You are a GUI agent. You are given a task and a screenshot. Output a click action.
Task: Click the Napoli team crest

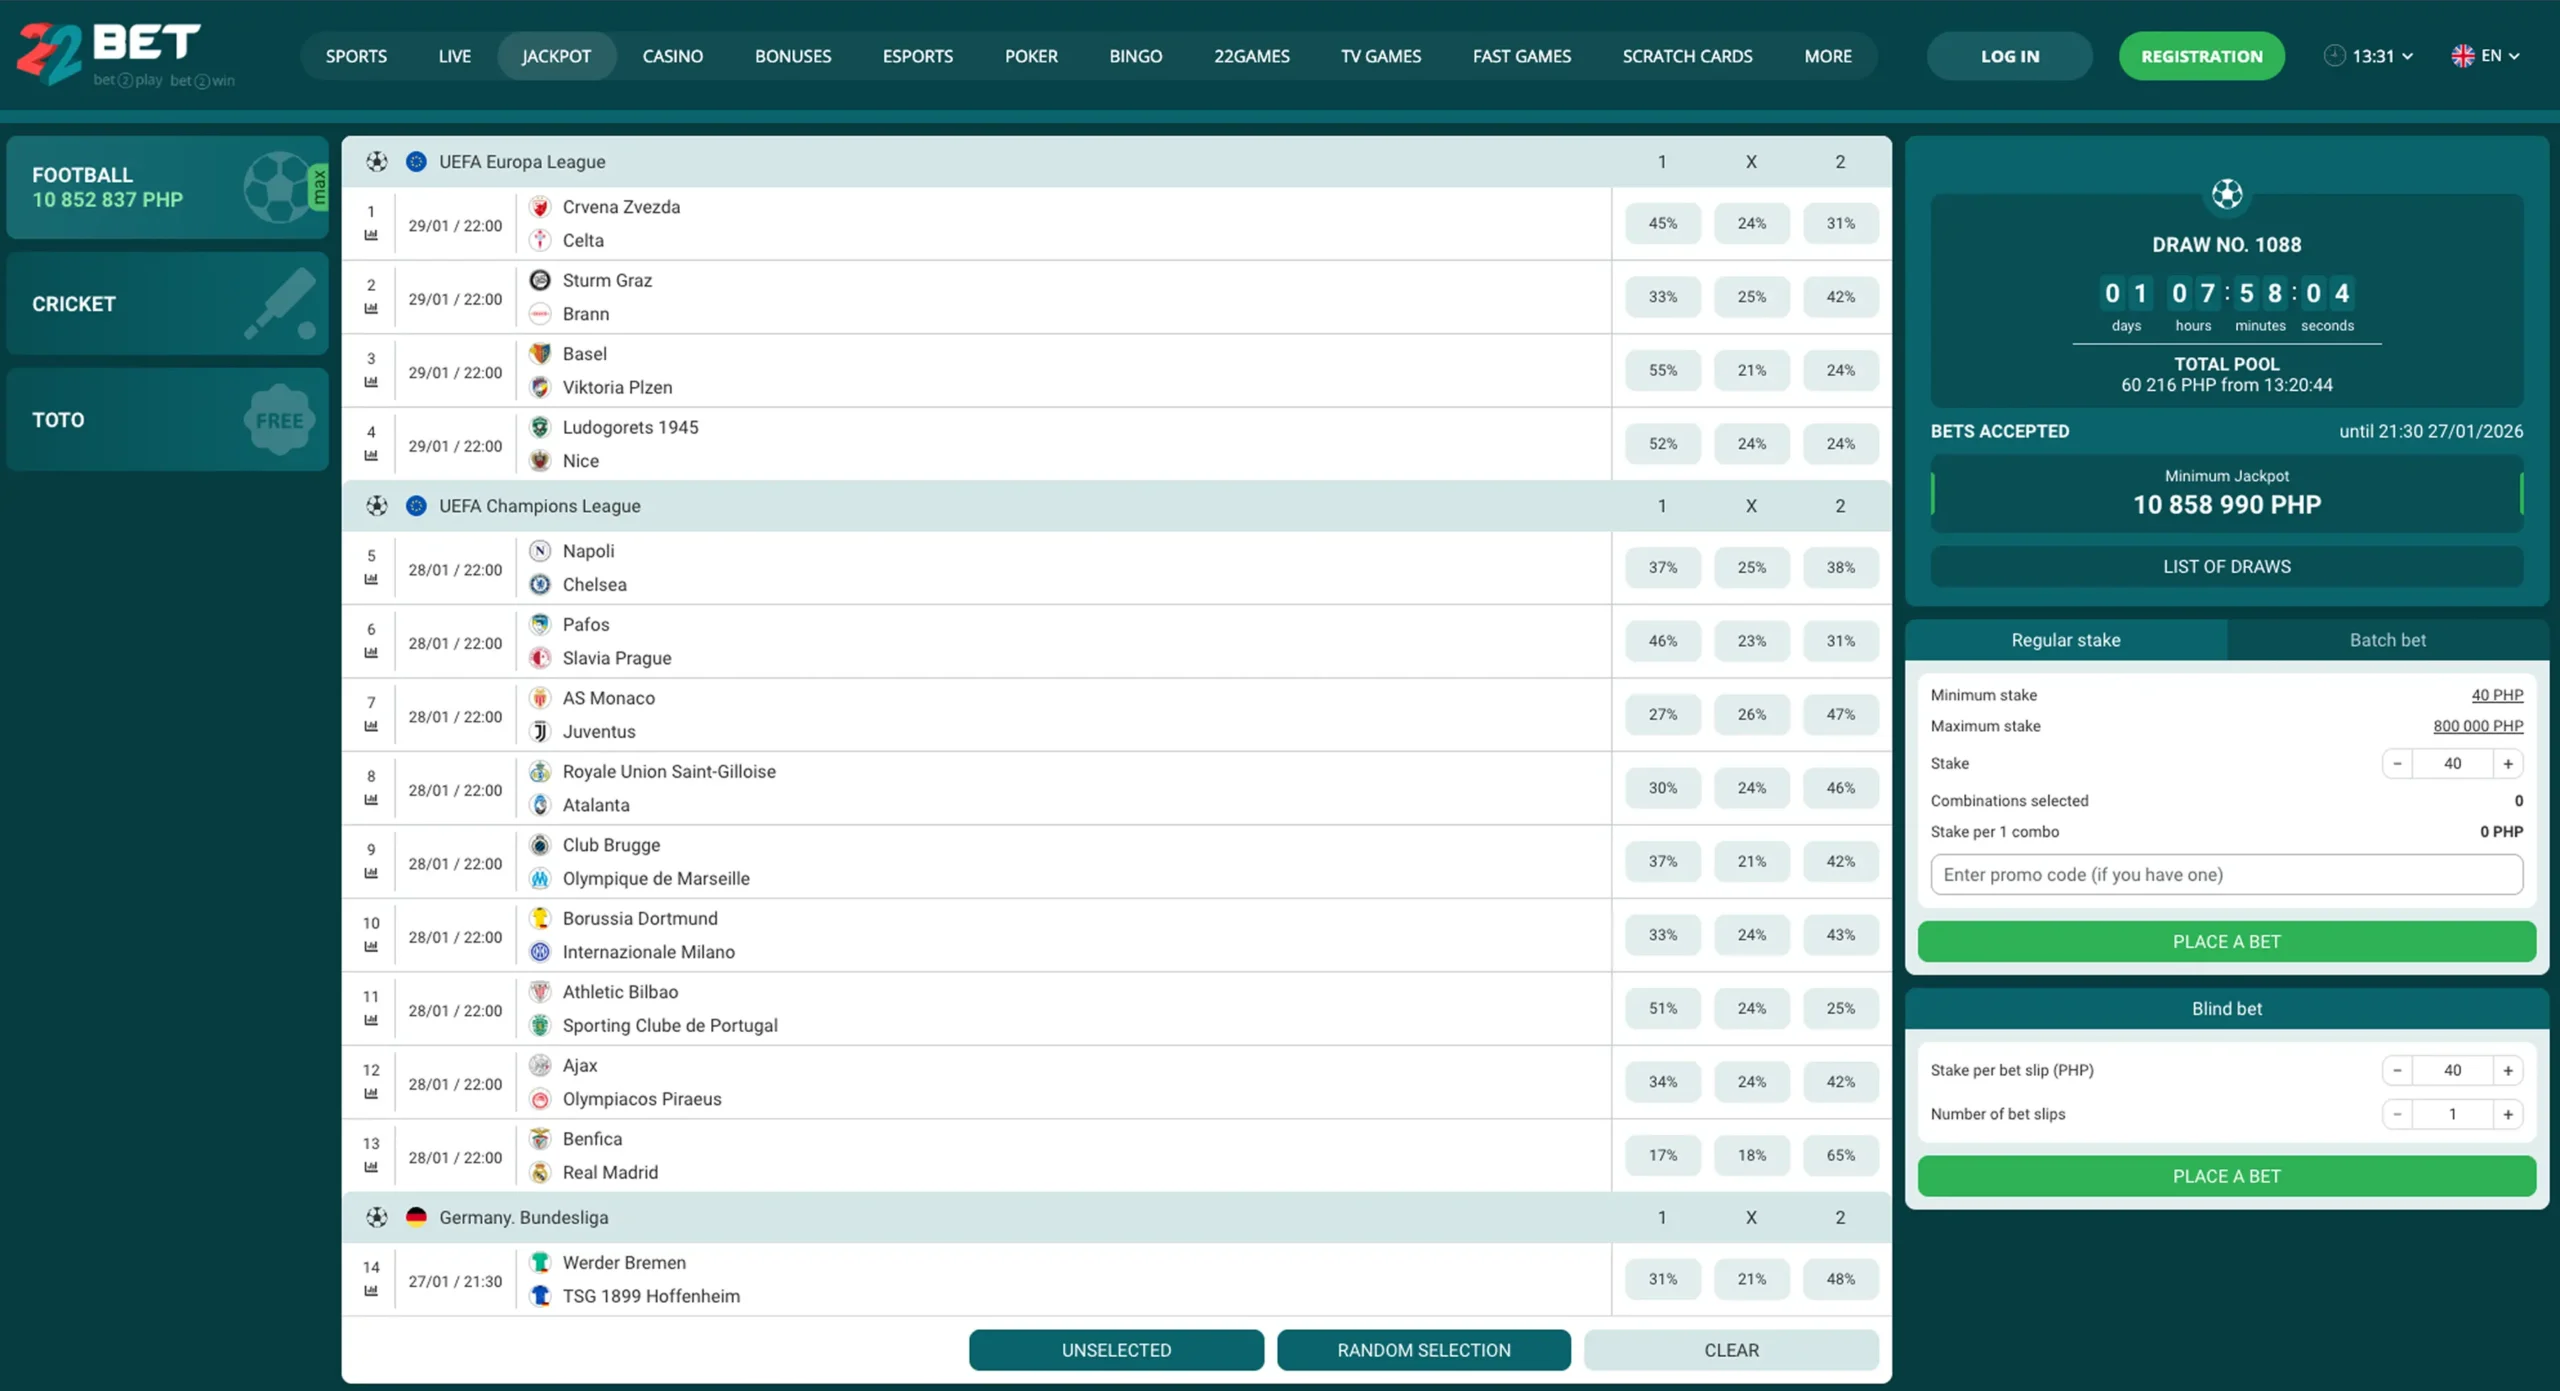click(x=539, y=551)
